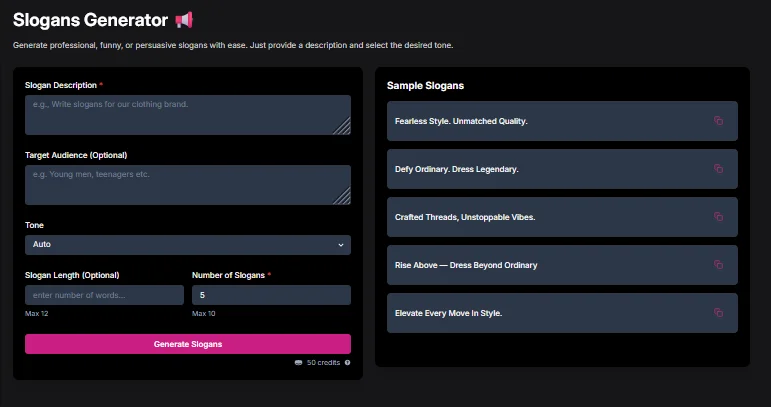Select the Number of Slogans field
The height and width of the screenshot is (407, 771).
pyautogui.click(x=271, y=295)
